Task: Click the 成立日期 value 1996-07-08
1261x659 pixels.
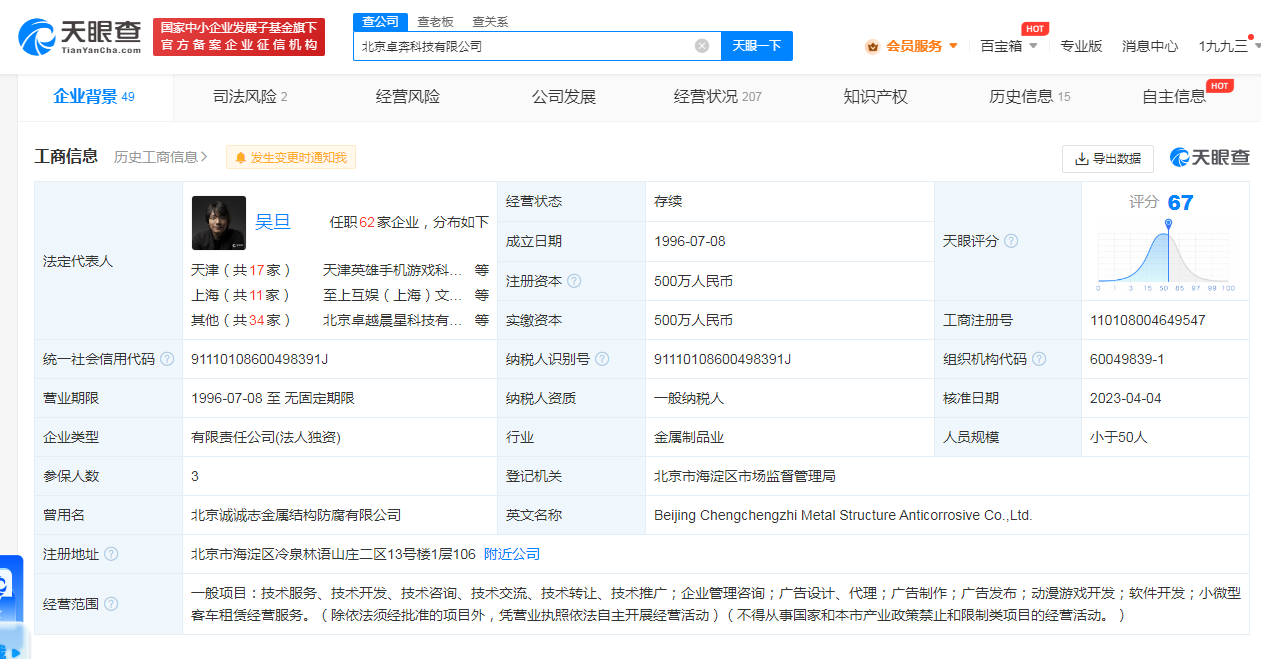Action: point(690,241)
